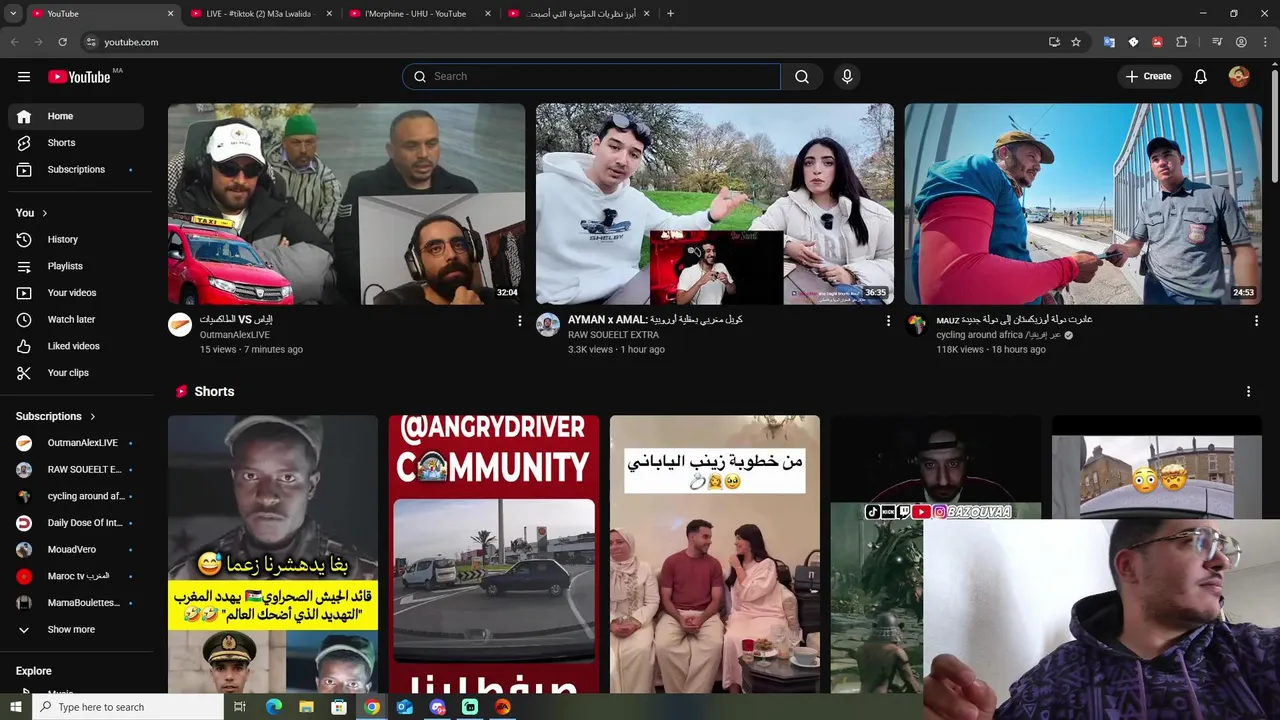This screenshot has width=1280, height=720.
Task: Expand the You section chevron
Action: (x=44, y=213)
